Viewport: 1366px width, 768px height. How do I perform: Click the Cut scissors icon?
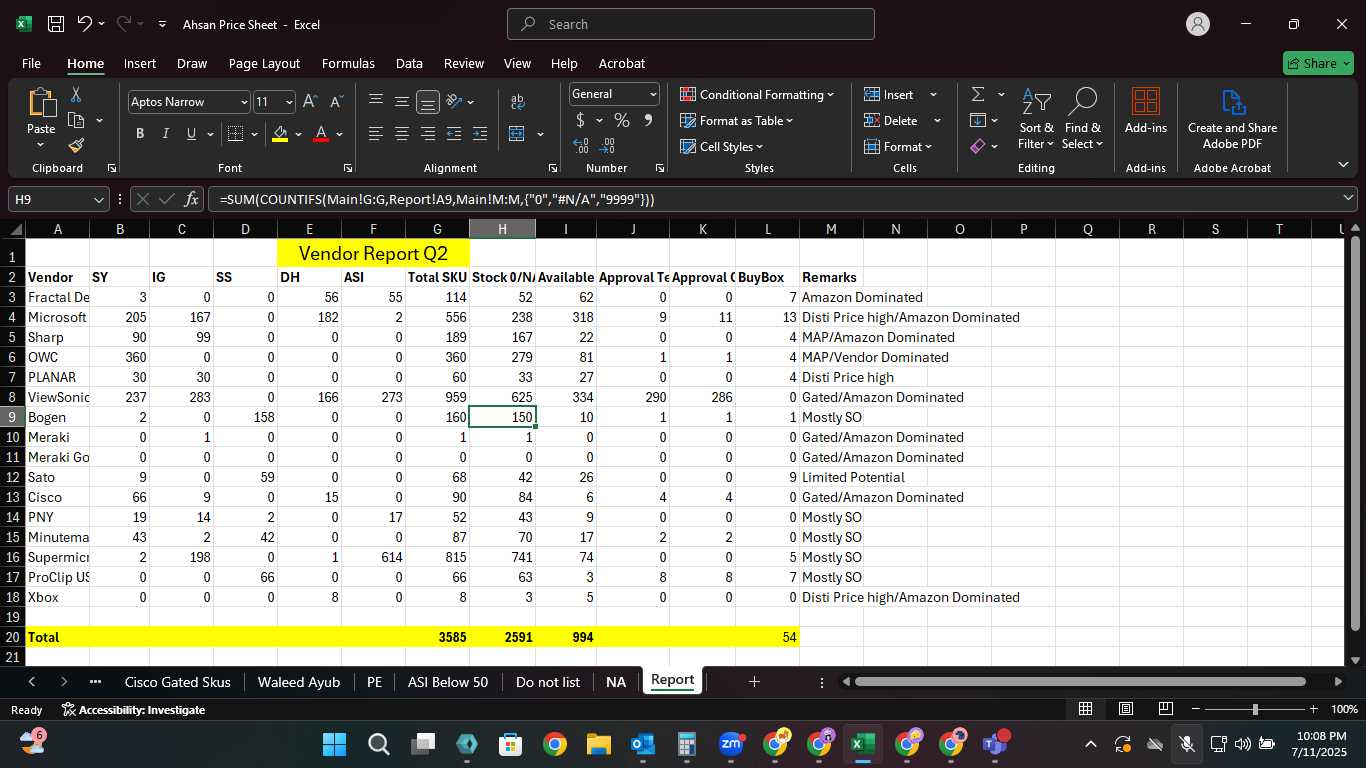76,94
